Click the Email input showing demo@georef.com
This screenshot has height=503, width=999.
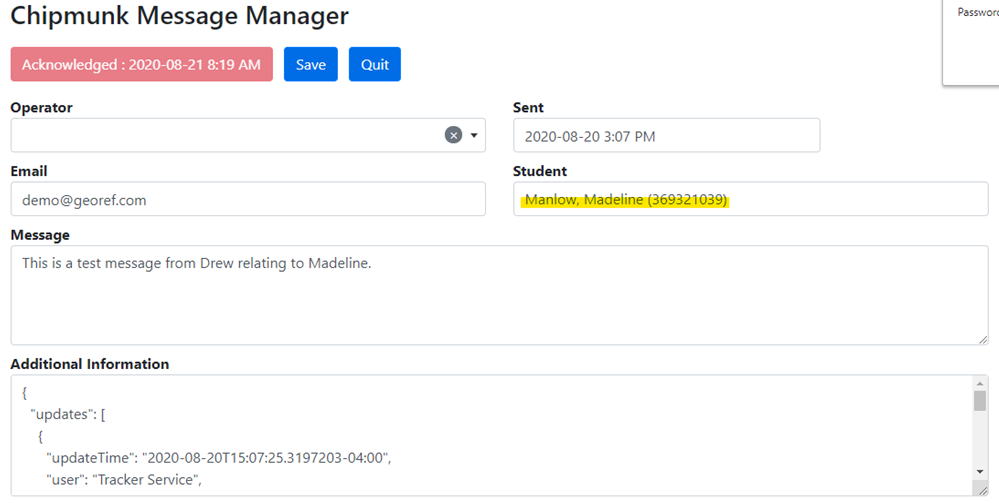pos(248,199)
